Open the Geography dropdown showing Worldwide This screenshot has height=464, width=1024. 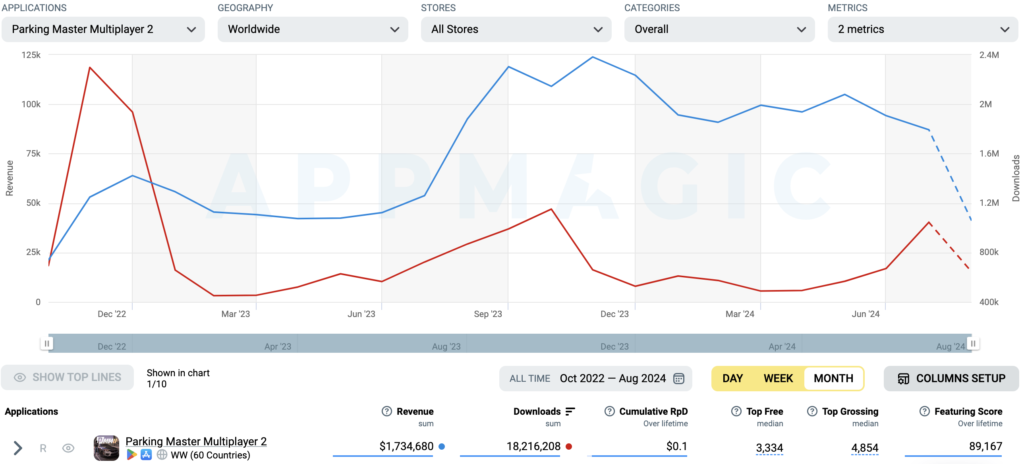[313, 29]
